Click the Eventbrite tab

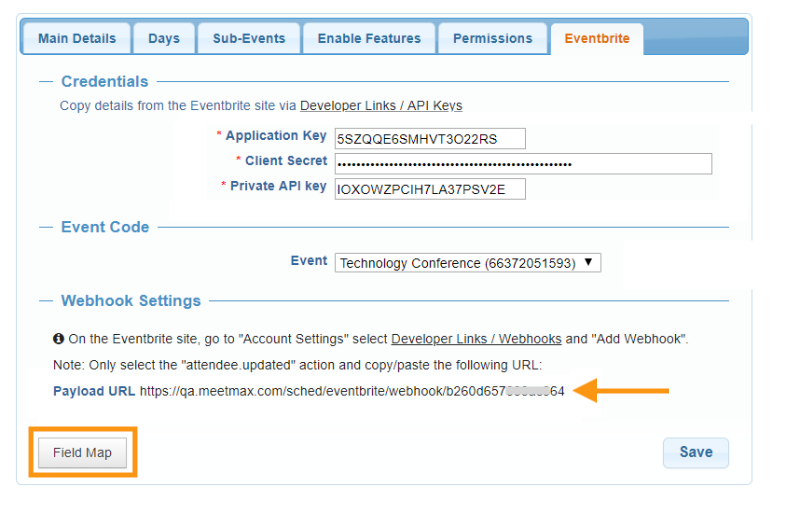[x=597, y=39]
